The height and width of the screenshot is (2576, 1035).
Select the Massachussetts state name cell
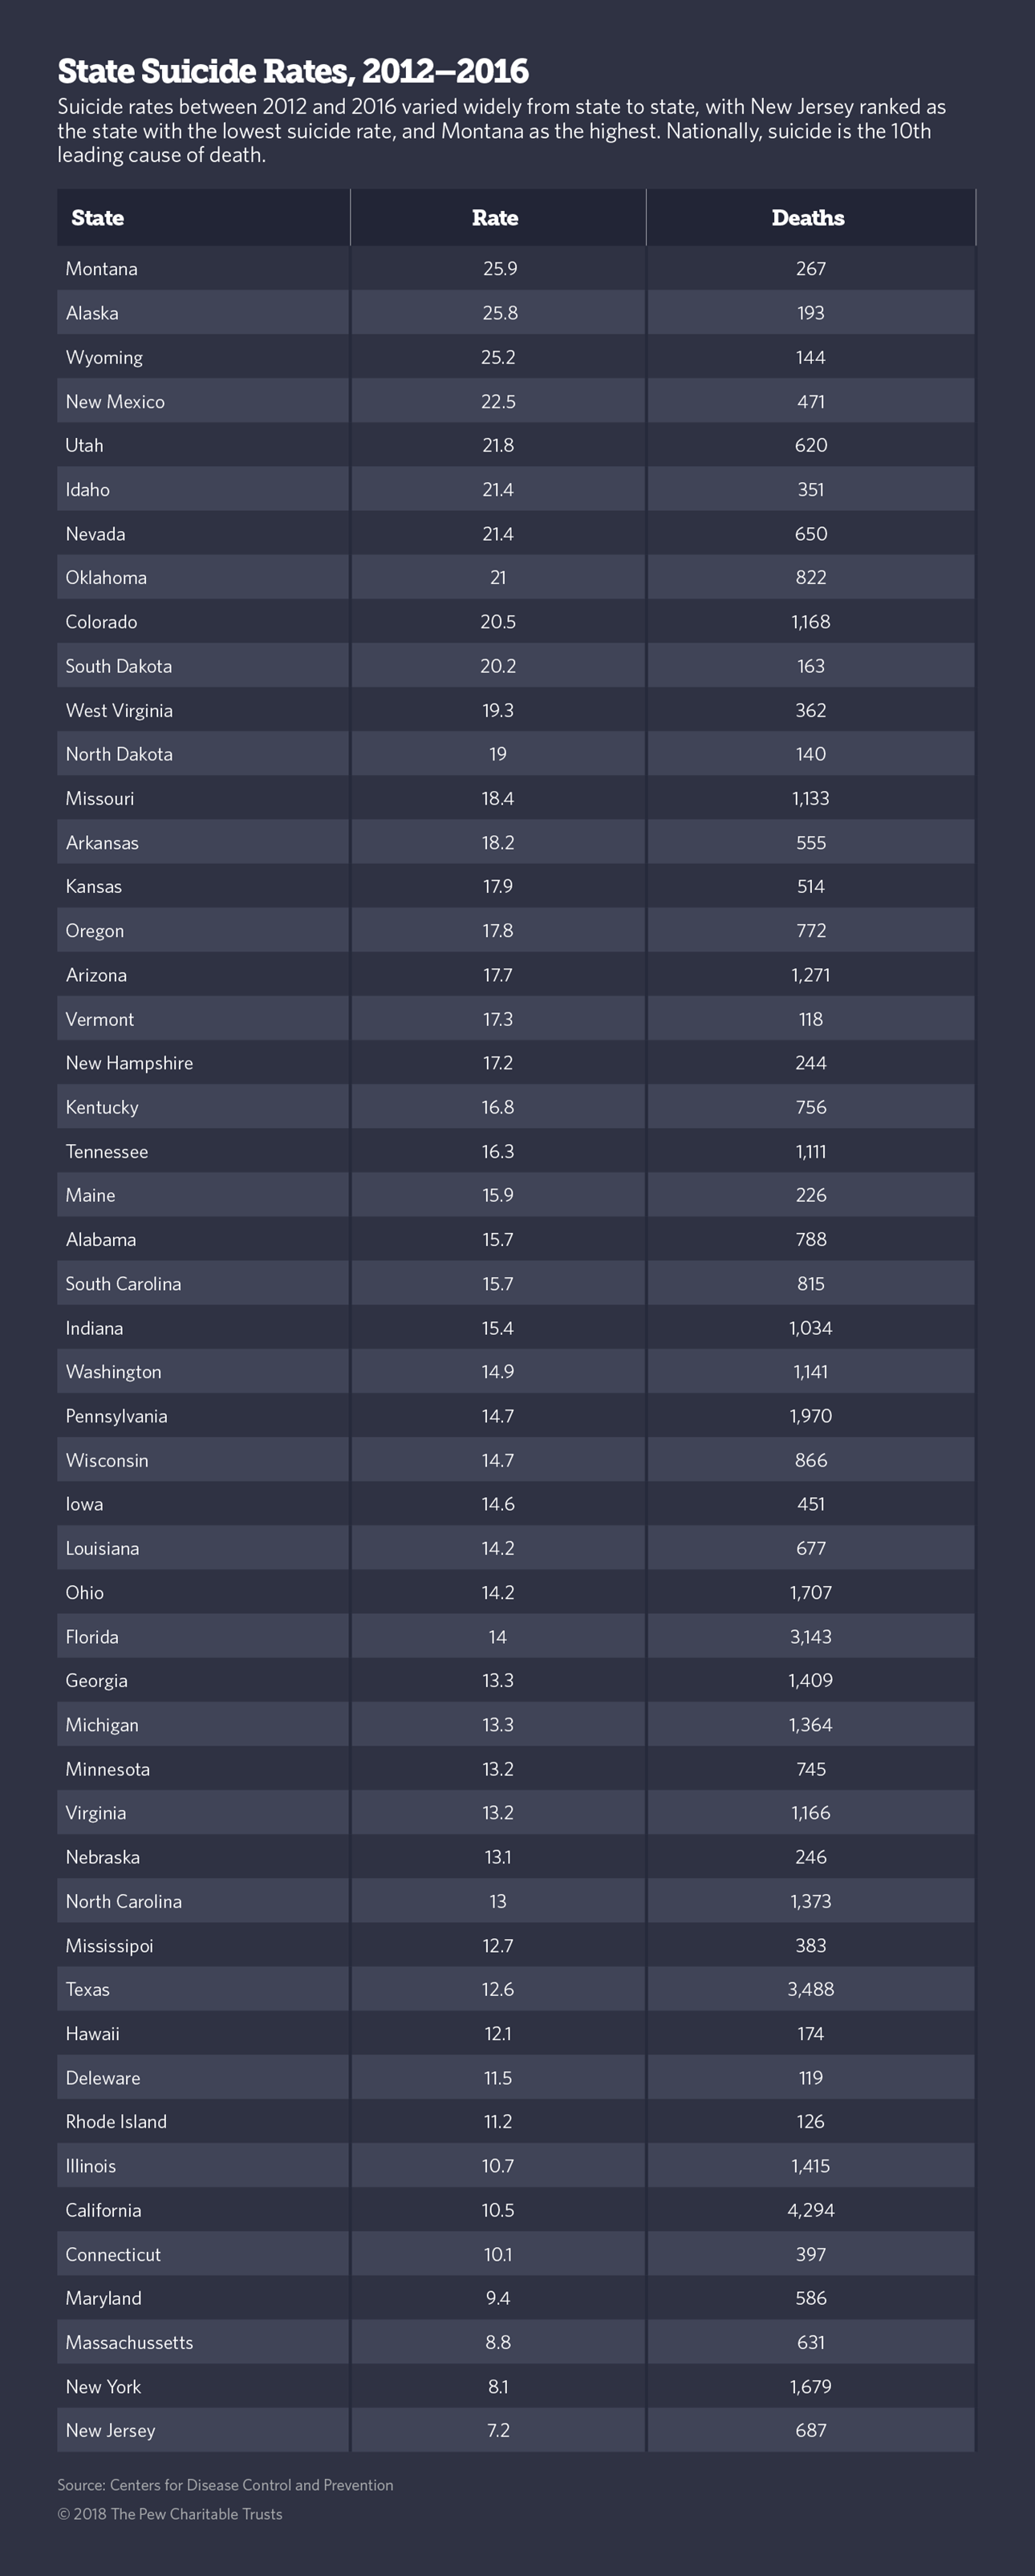(x=129, y=2342)
